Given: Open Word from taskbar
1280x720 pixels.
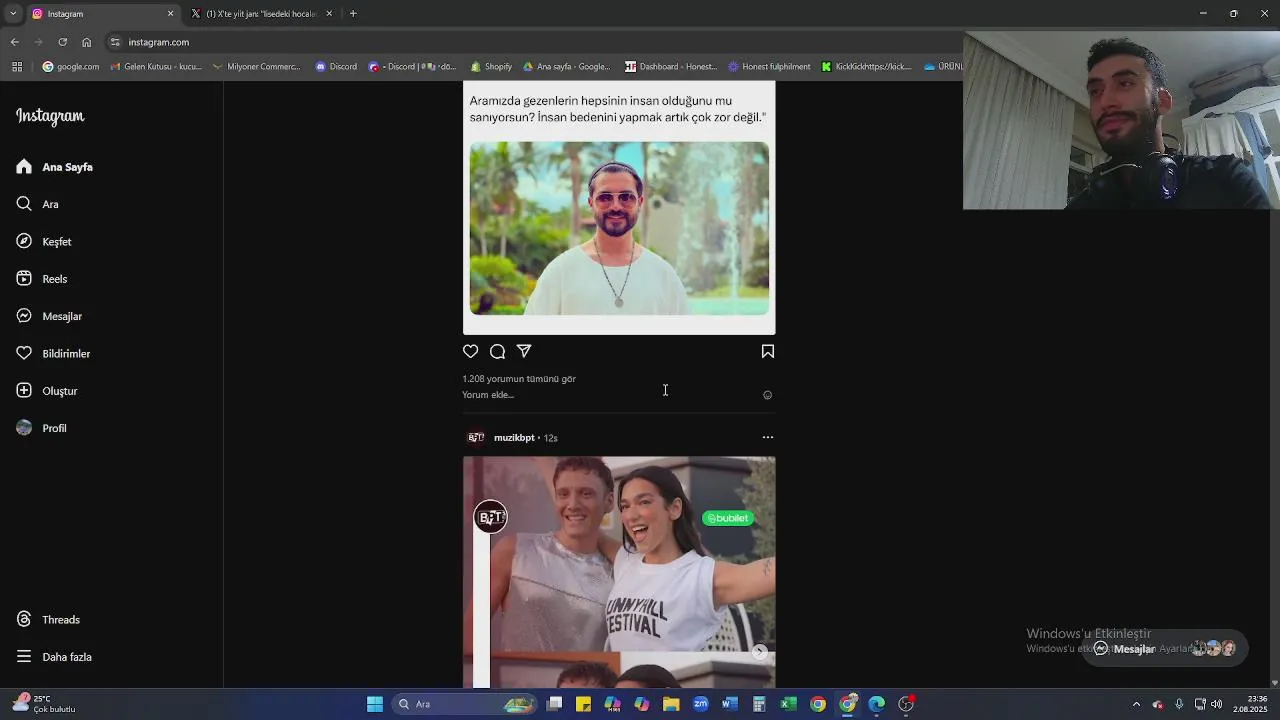Looking at the screenshot, I should [x=729, y=704].
